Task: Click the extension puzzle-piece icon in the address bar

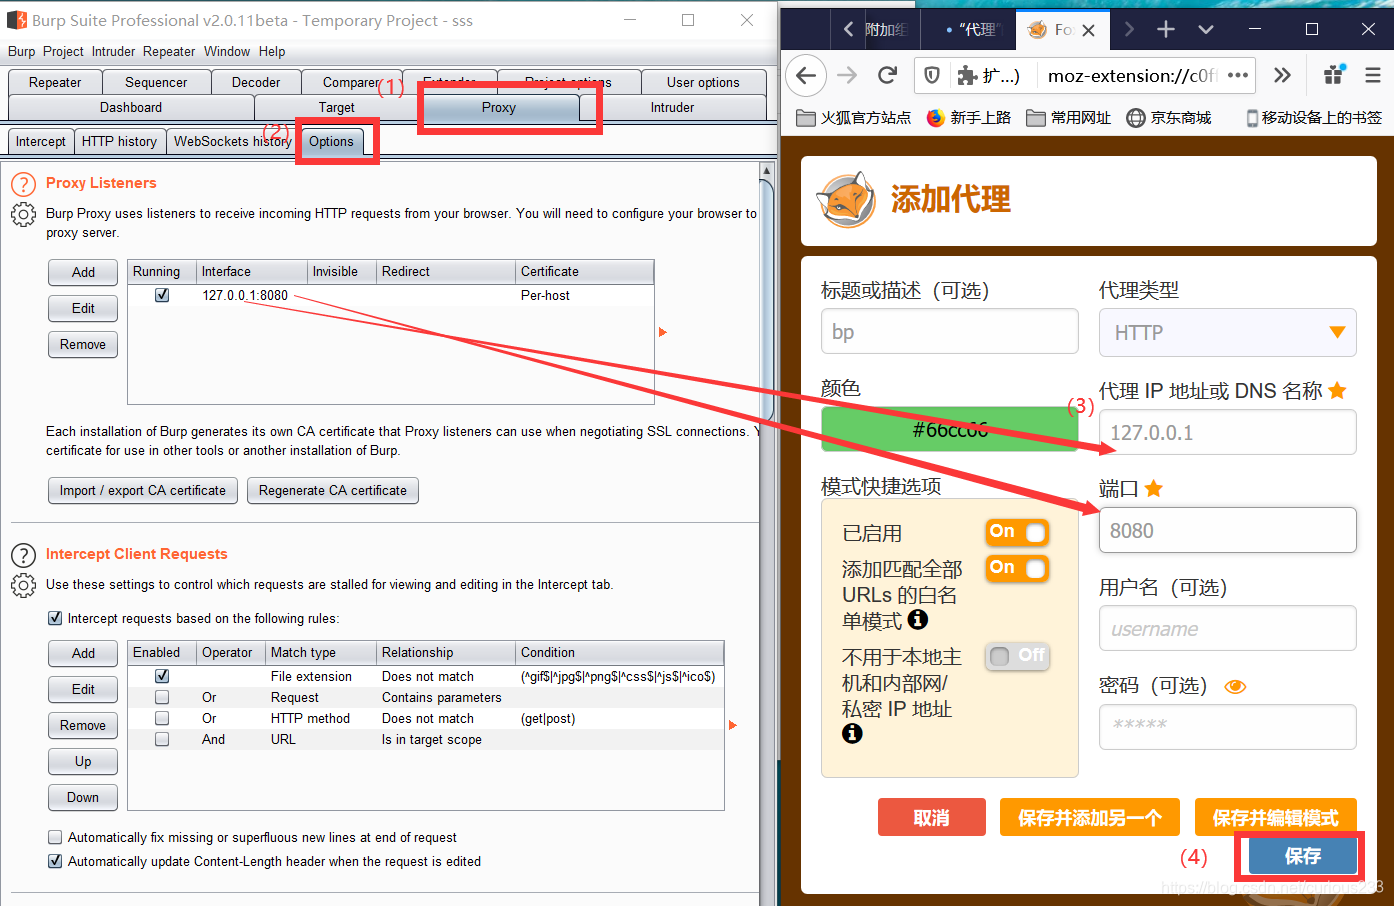Action: pyautogui.click(x=967, y=75)
